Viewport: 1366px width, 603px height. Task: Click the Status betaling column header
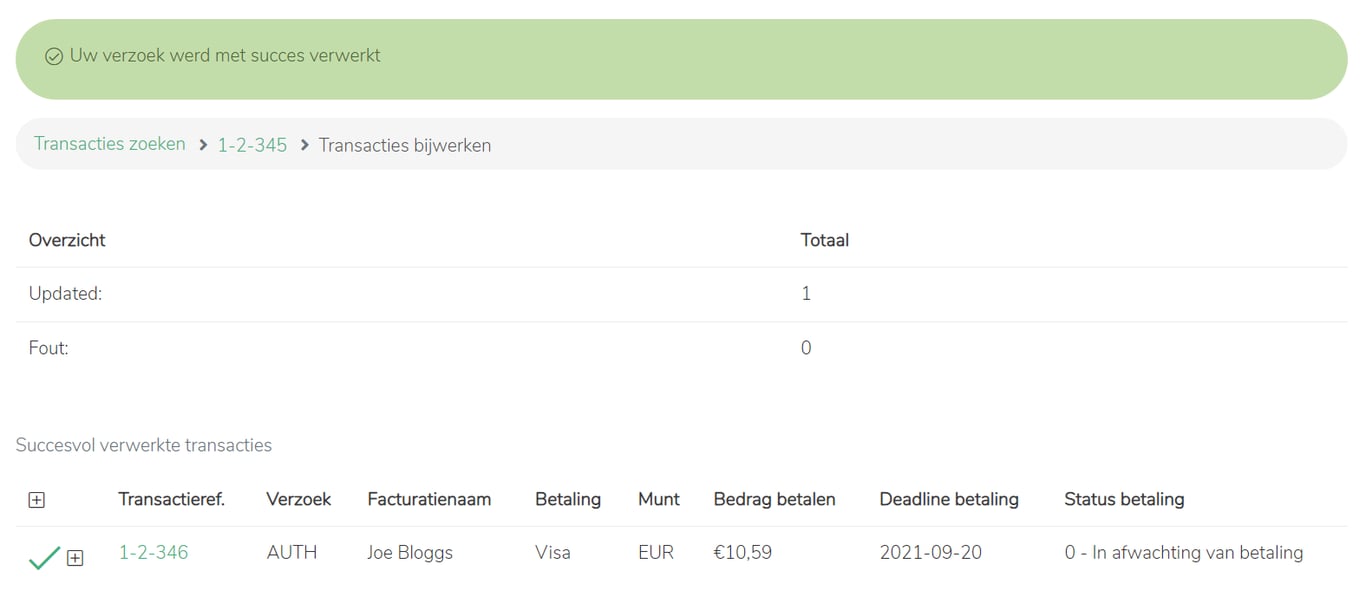click(1124, 499)
